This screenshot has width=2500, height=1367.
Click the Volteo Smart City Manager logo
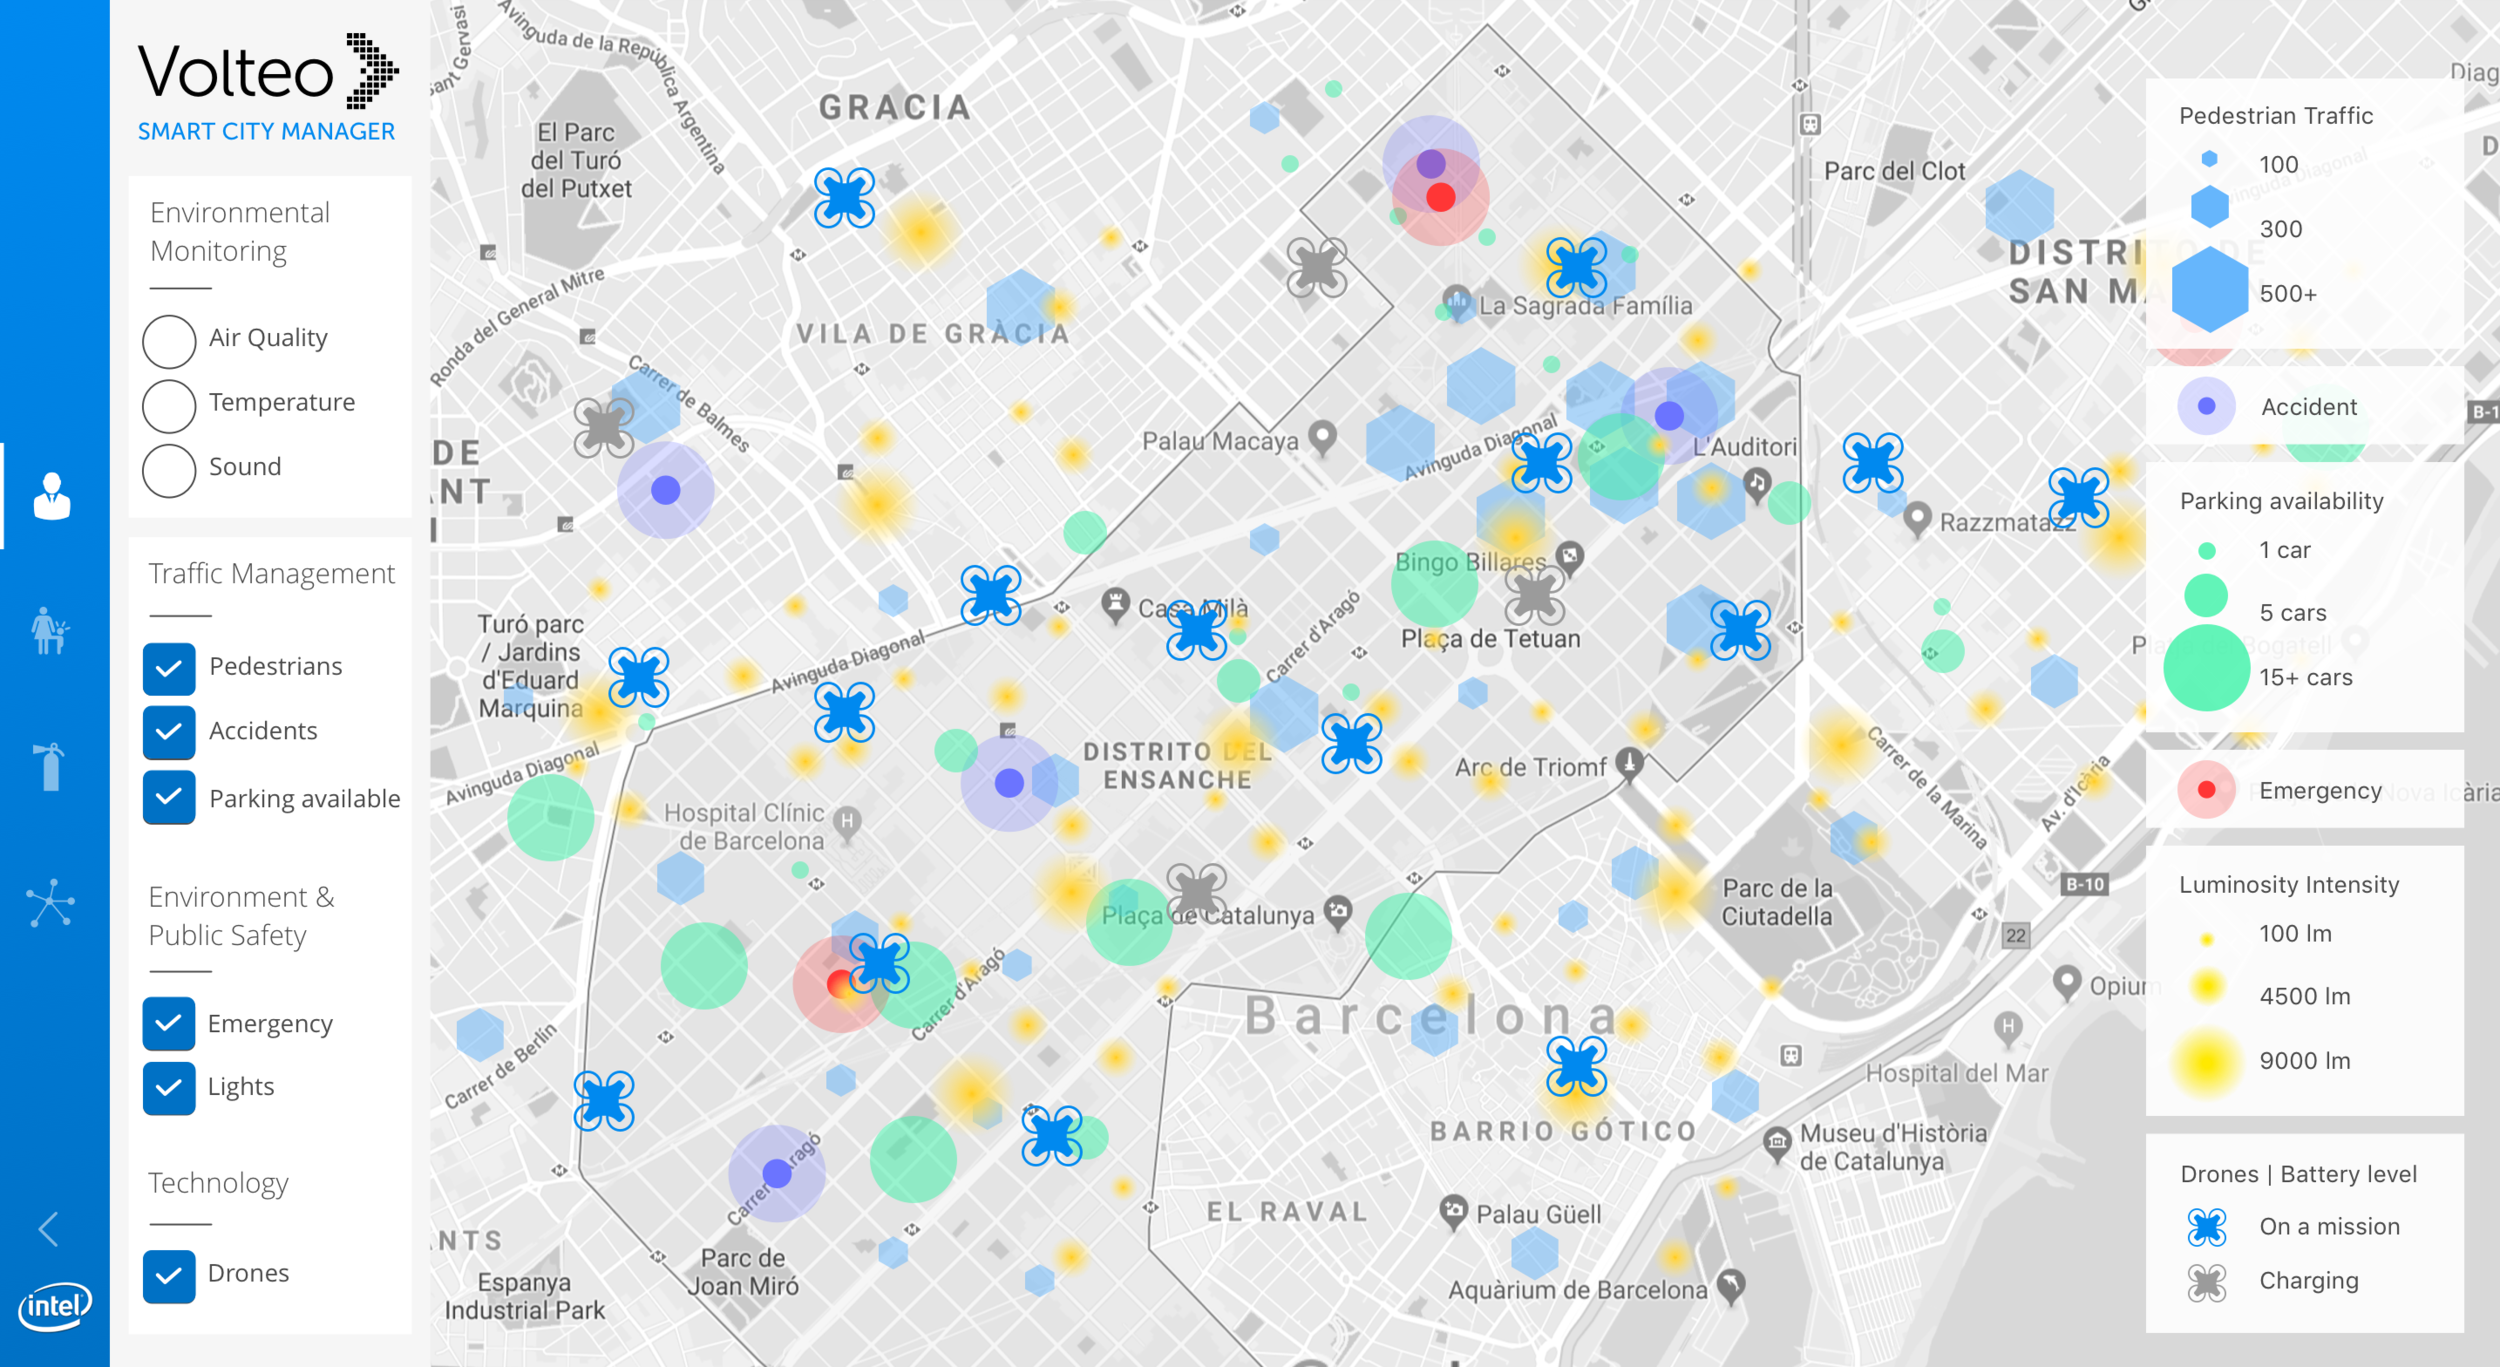pyautogui.click(x=268, y=88)
